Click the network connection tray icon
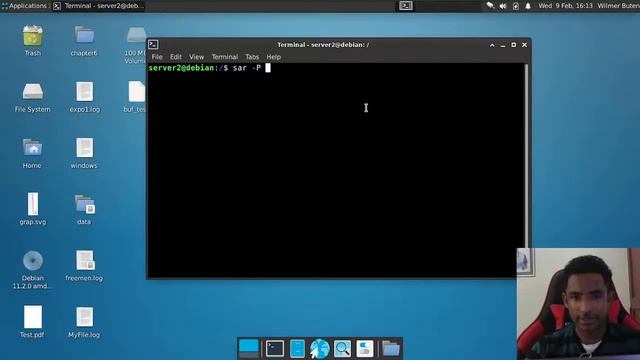Image resolution: width=640 pixels, height=360 pixels. [x=490, y=6]
